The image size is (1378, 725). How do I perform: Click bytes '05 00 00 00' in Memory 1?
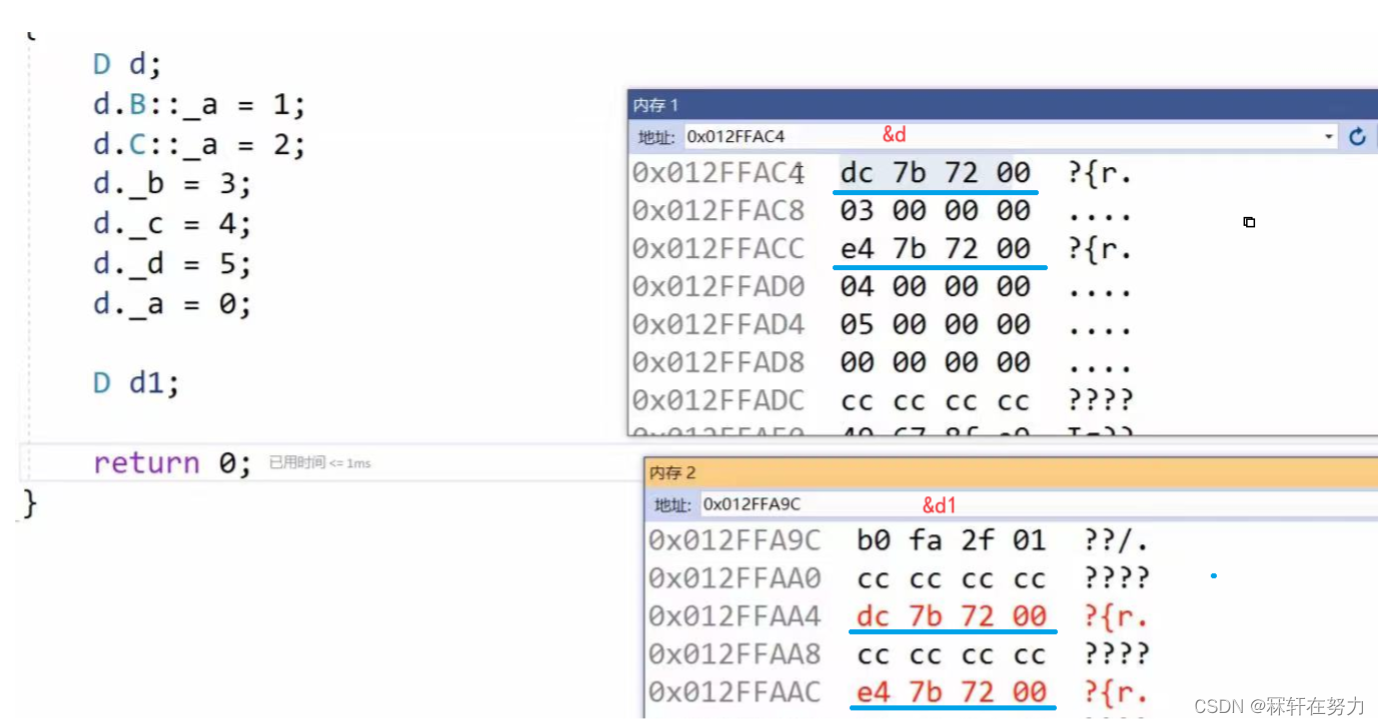pyautogui.click(x=935, y=325)
